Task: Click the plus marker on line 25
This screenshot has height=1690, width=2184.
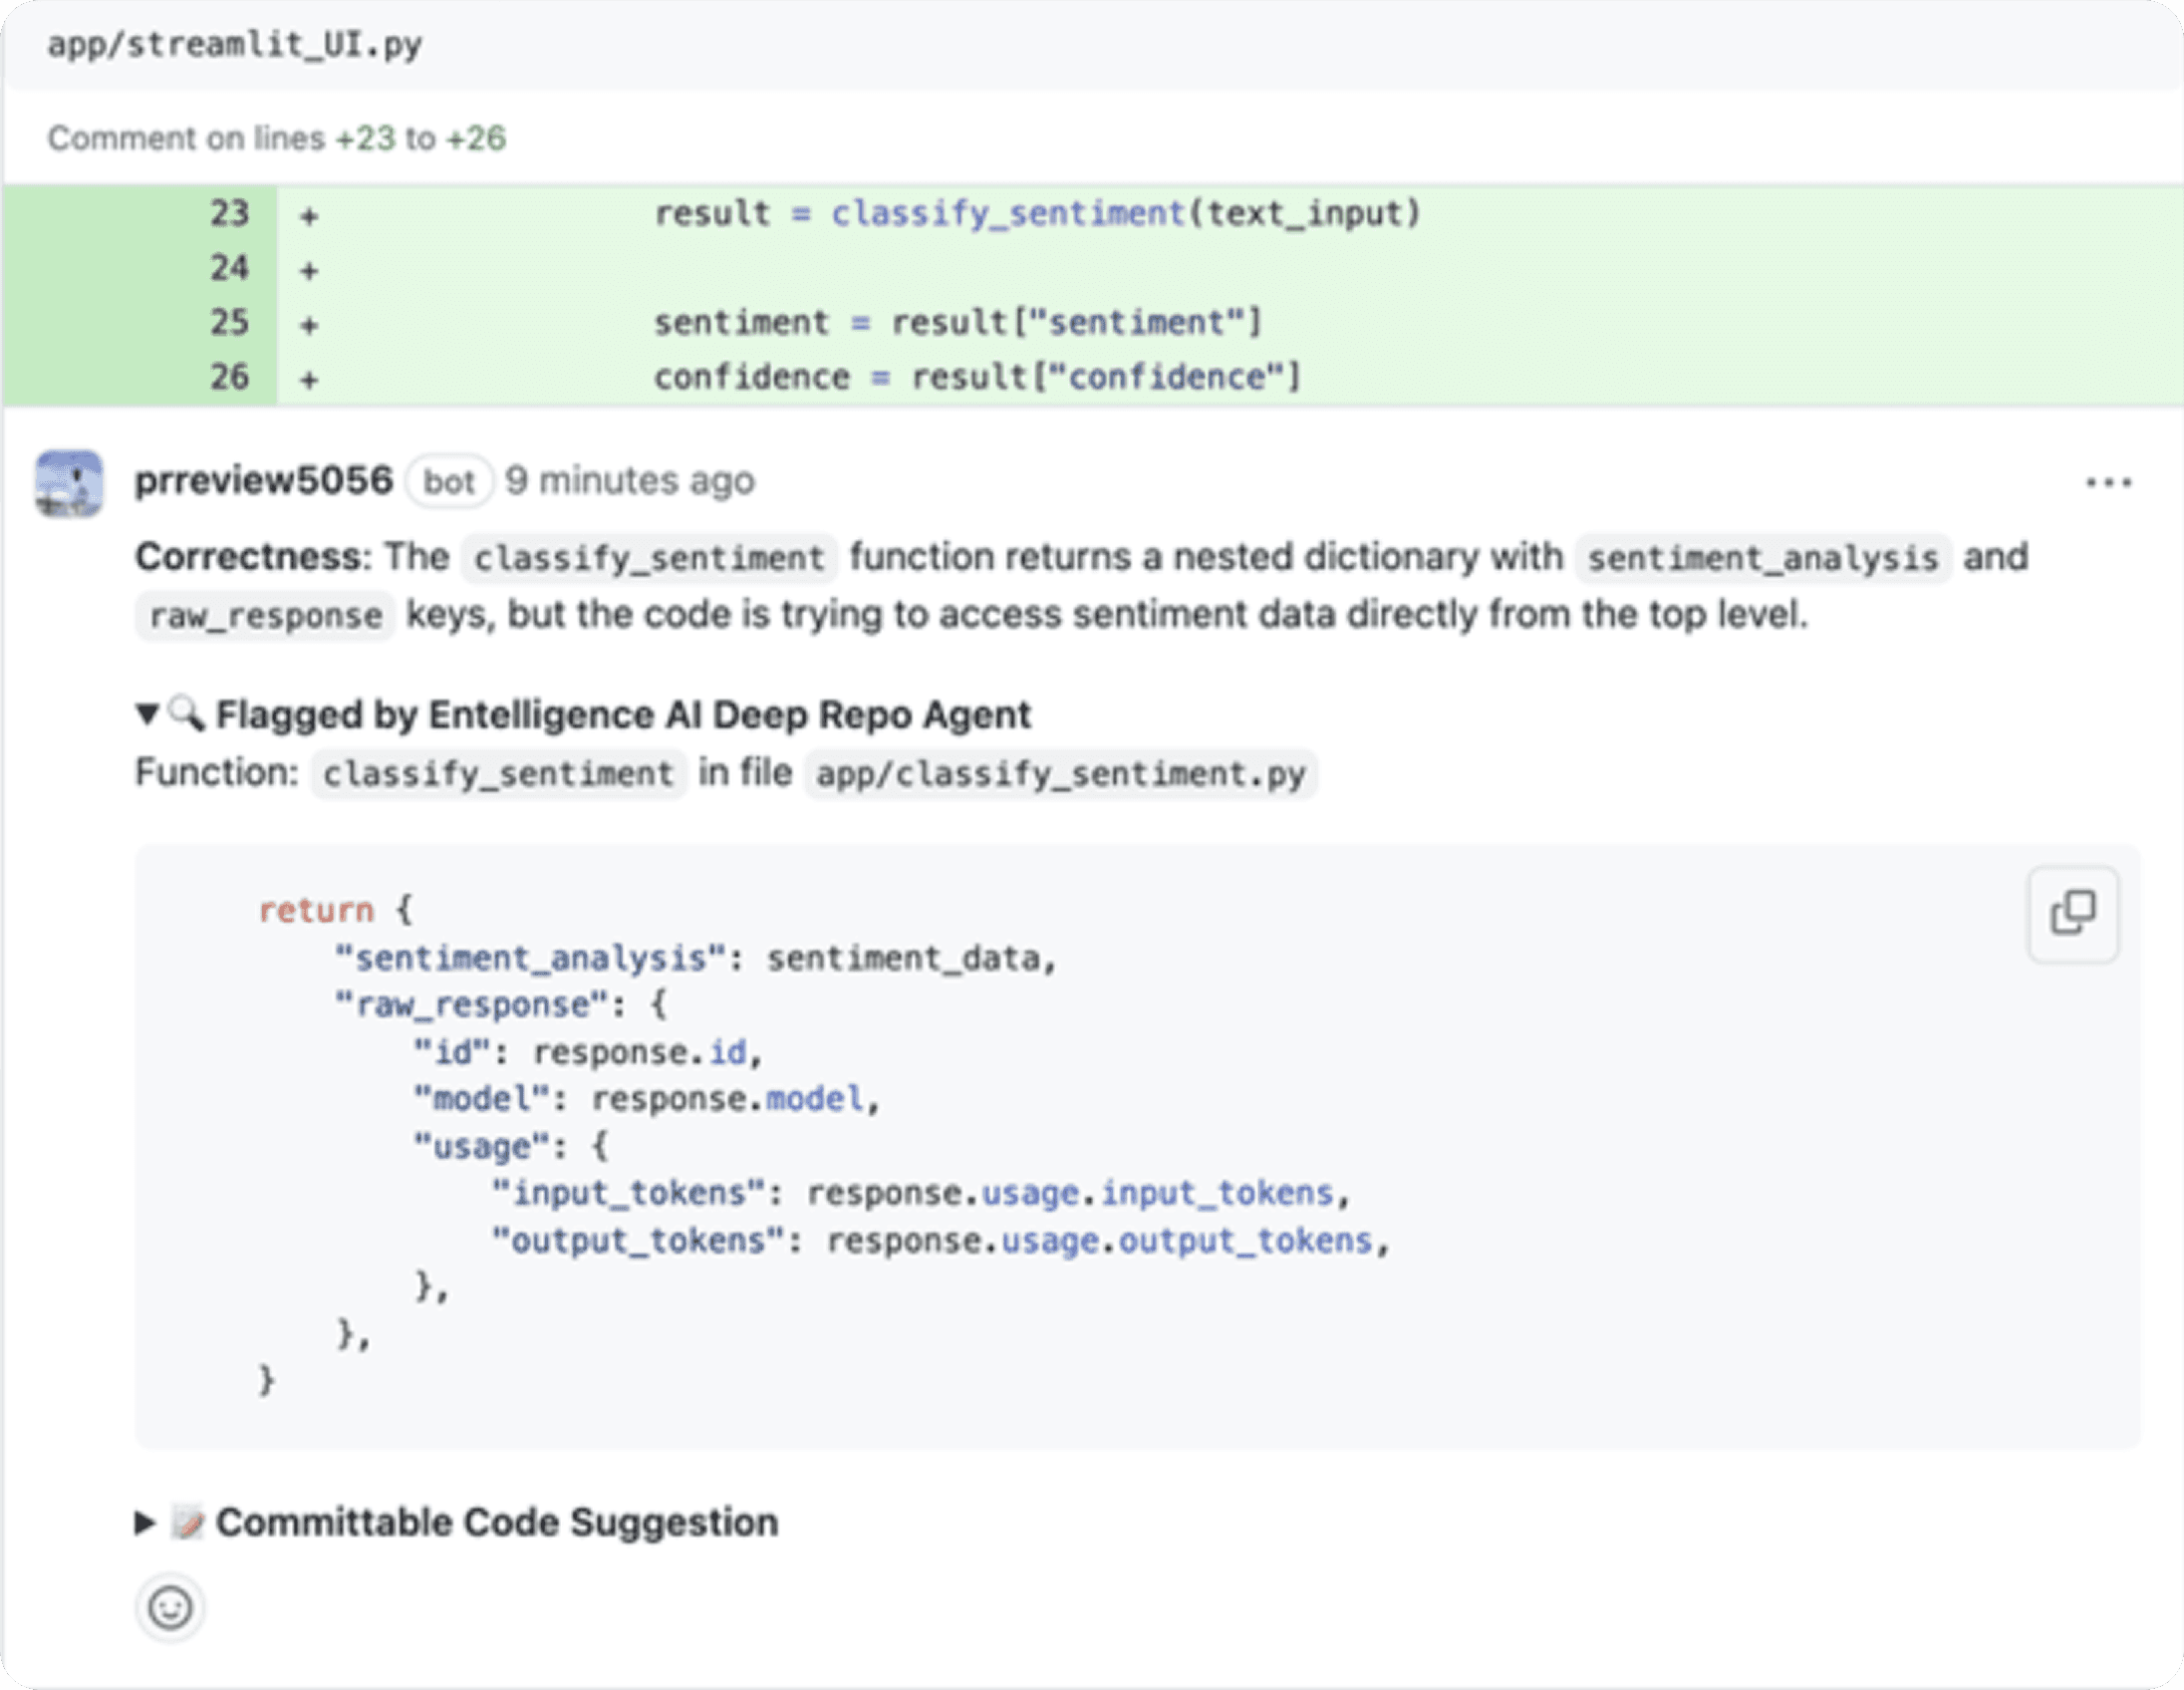Action: tap(309, 325)
